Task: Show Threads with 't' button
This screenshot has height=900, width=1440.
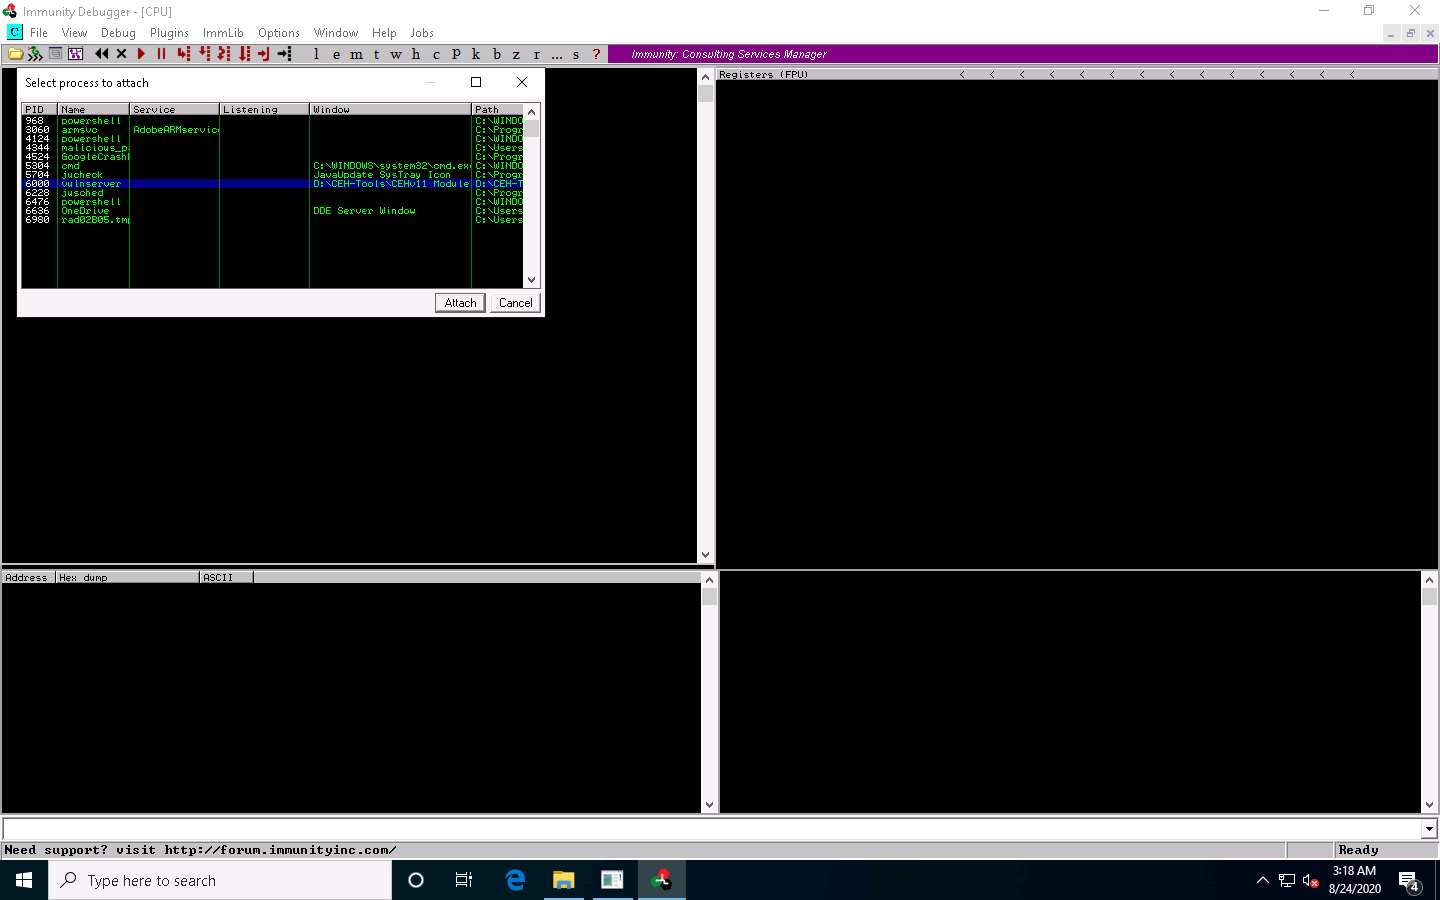Action: point(377,54)
